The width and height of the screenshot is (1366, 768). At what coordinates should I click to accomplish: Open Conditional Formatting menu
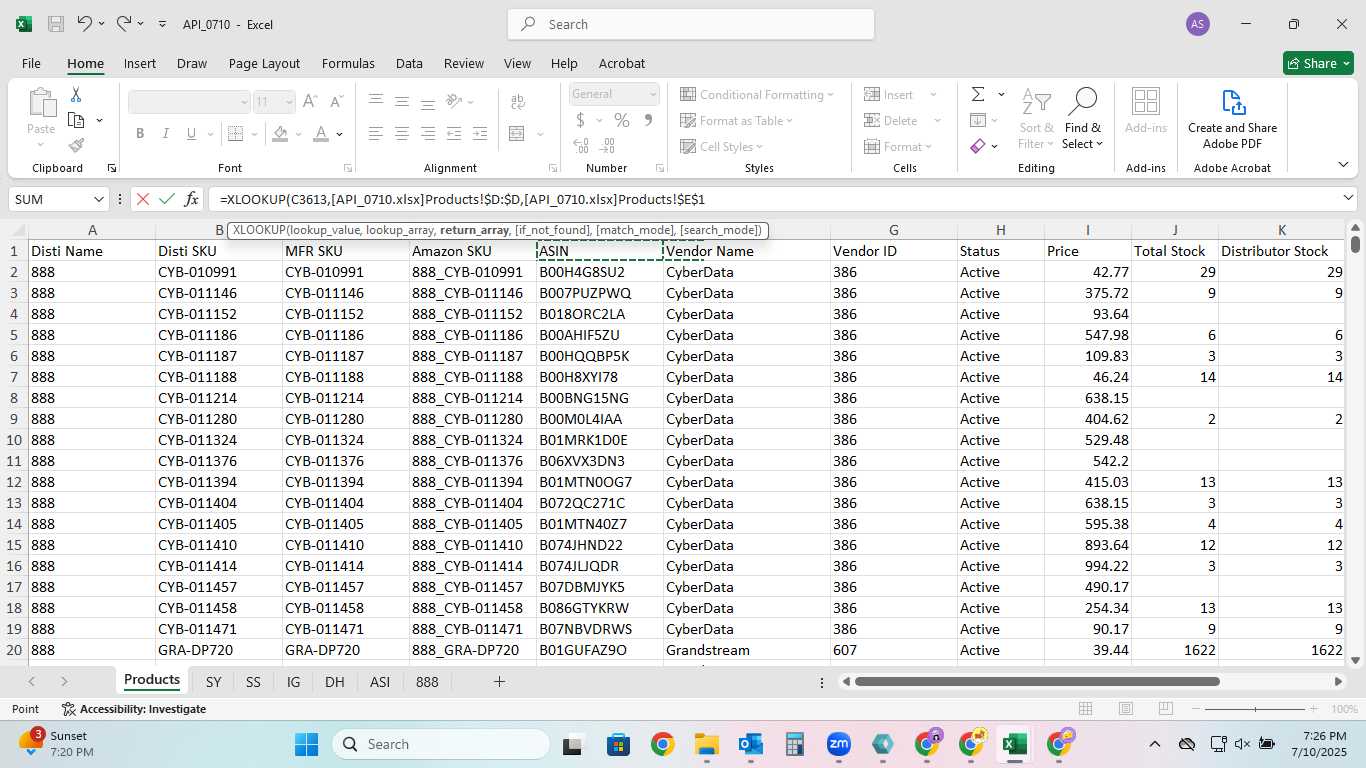pos(757,94)
